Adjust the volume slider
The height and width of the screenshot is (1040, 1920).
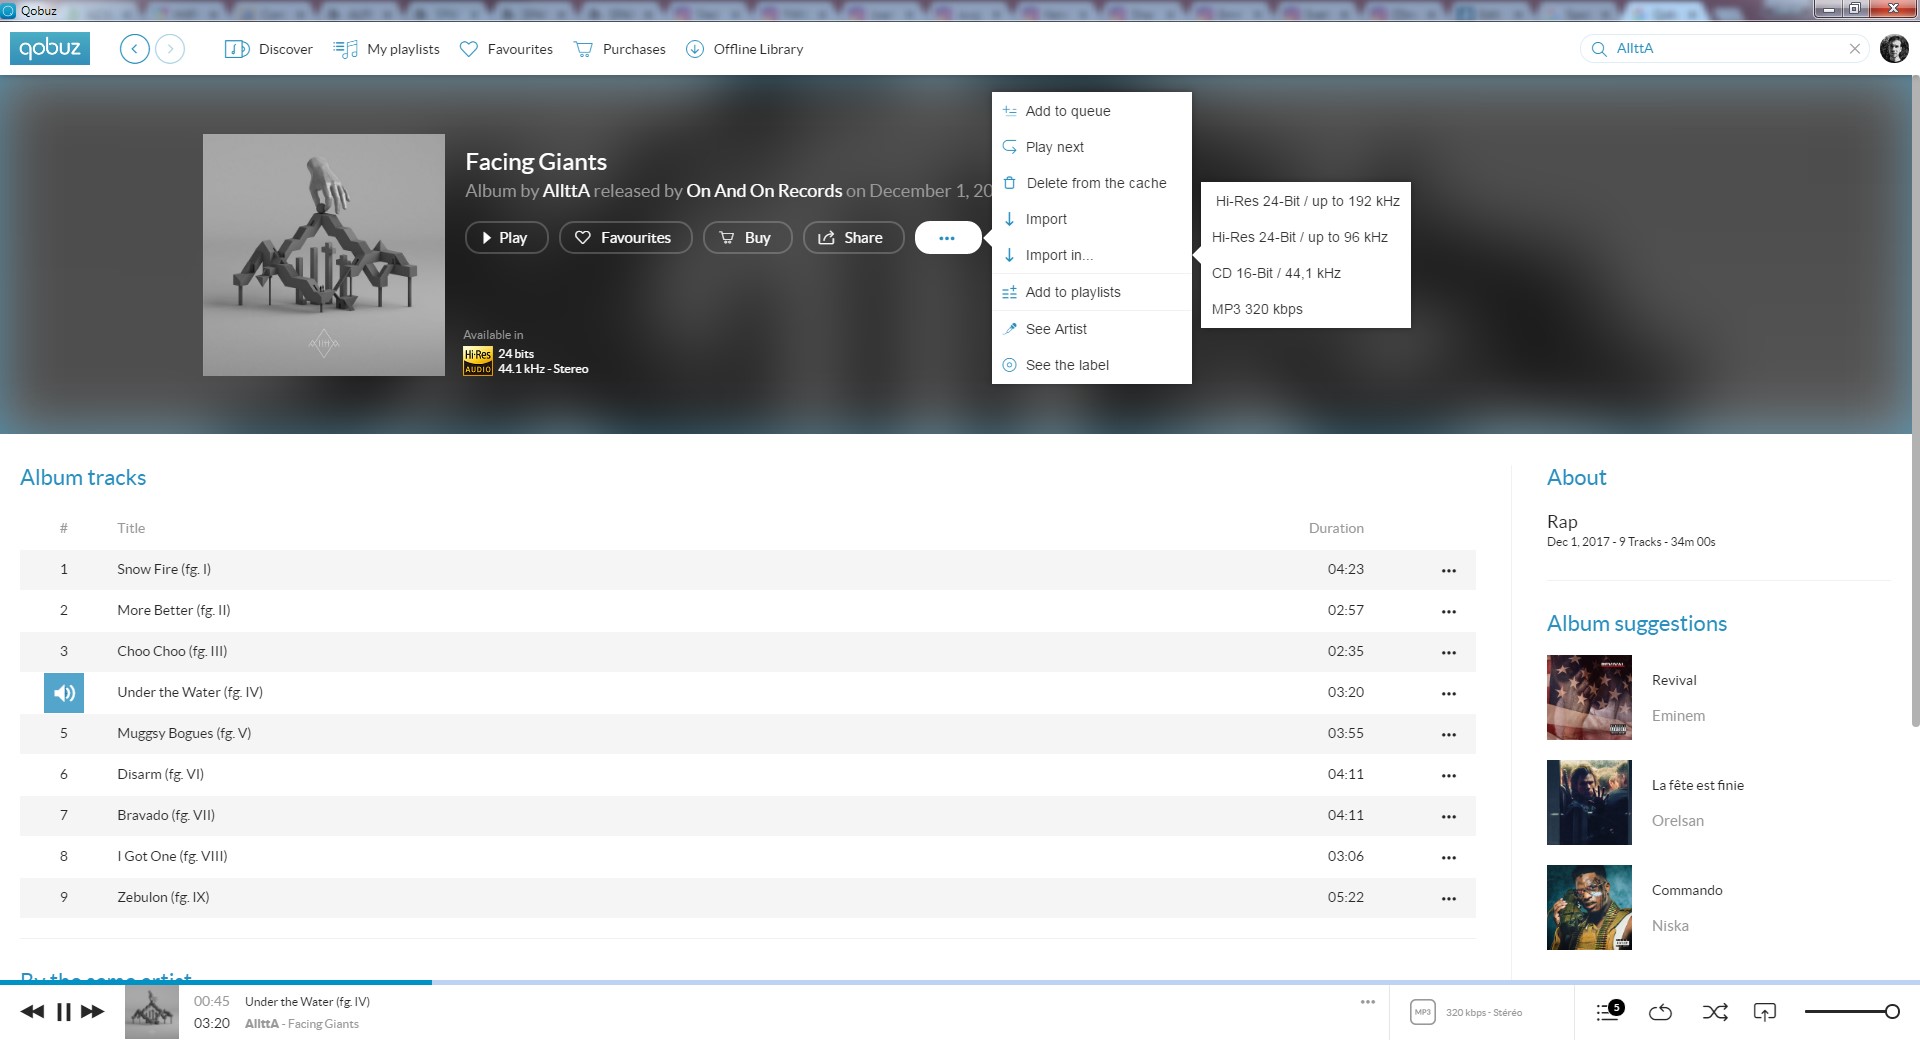(x=1852, y=1012)
